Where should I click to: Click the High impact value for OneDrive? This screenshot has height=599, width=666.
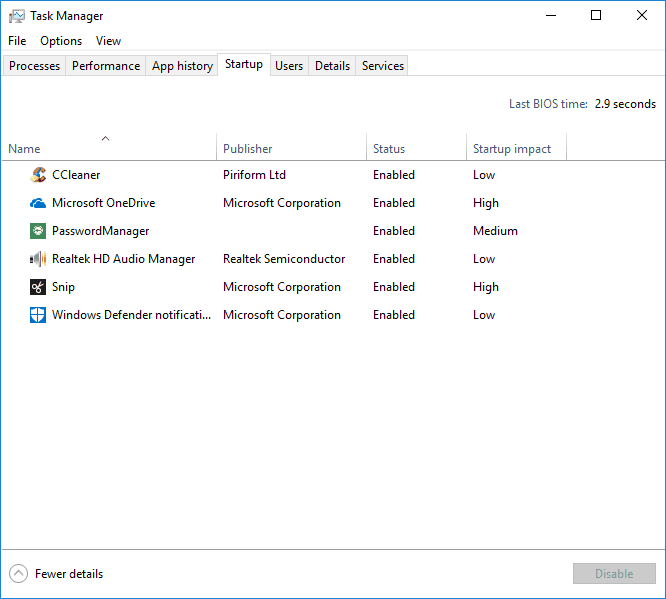point(486,203)
